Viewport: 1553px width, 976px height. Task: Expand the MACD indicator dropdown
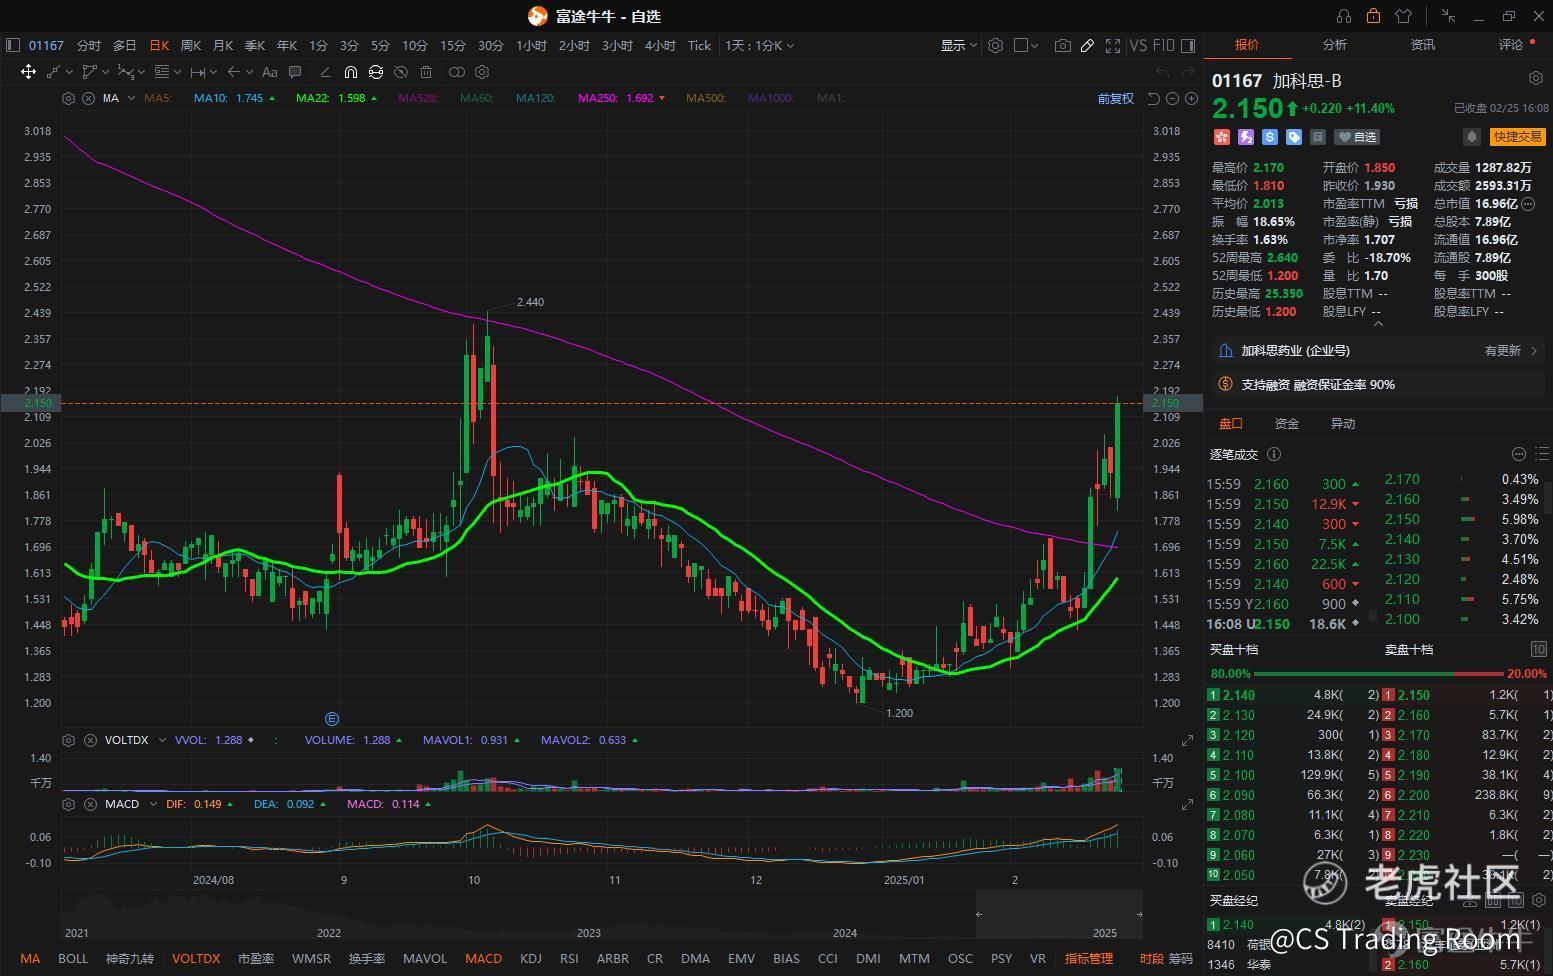pos(153,804)
